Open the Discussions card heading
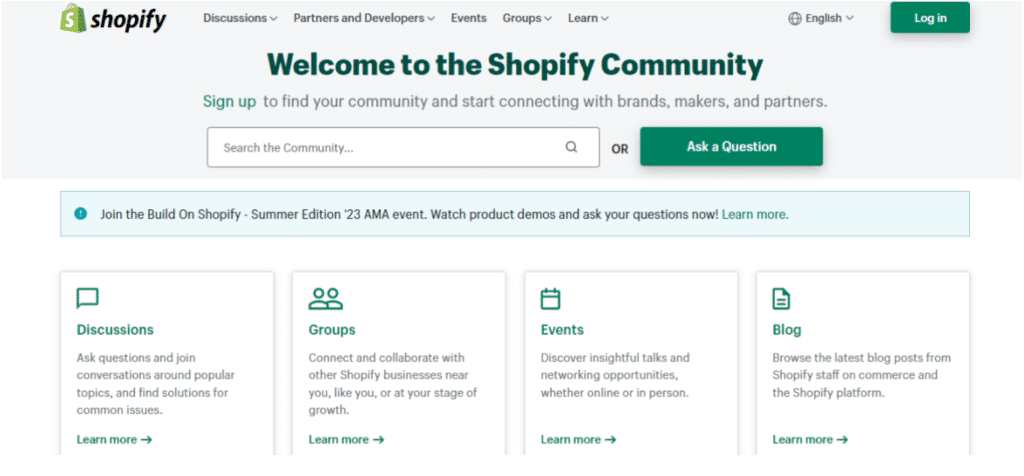1024x476 pixels. tap(115, 330)
